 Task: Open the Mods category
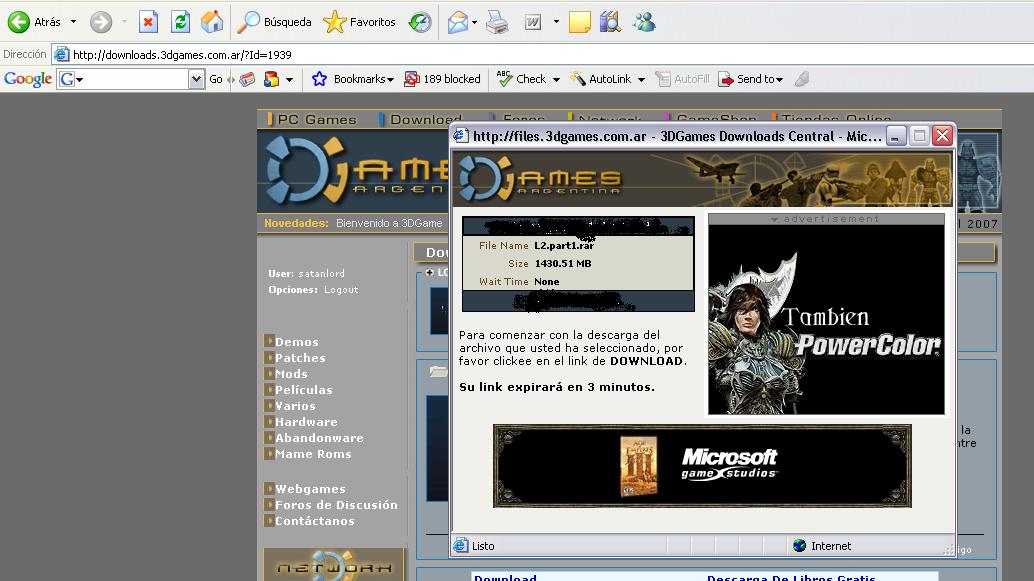pyautogui.click(x=291, y=374)
